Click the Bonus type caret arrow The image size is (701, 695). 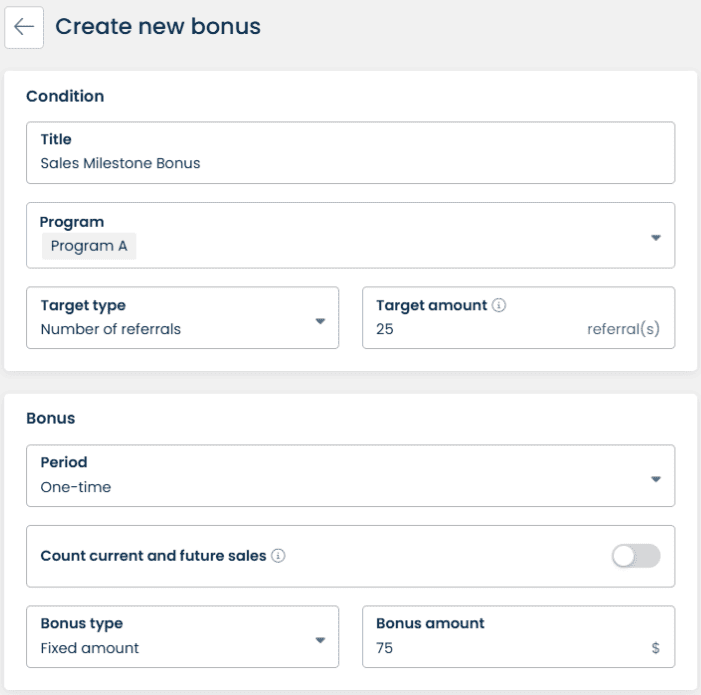pyautogui.click(x=320, y=640)
